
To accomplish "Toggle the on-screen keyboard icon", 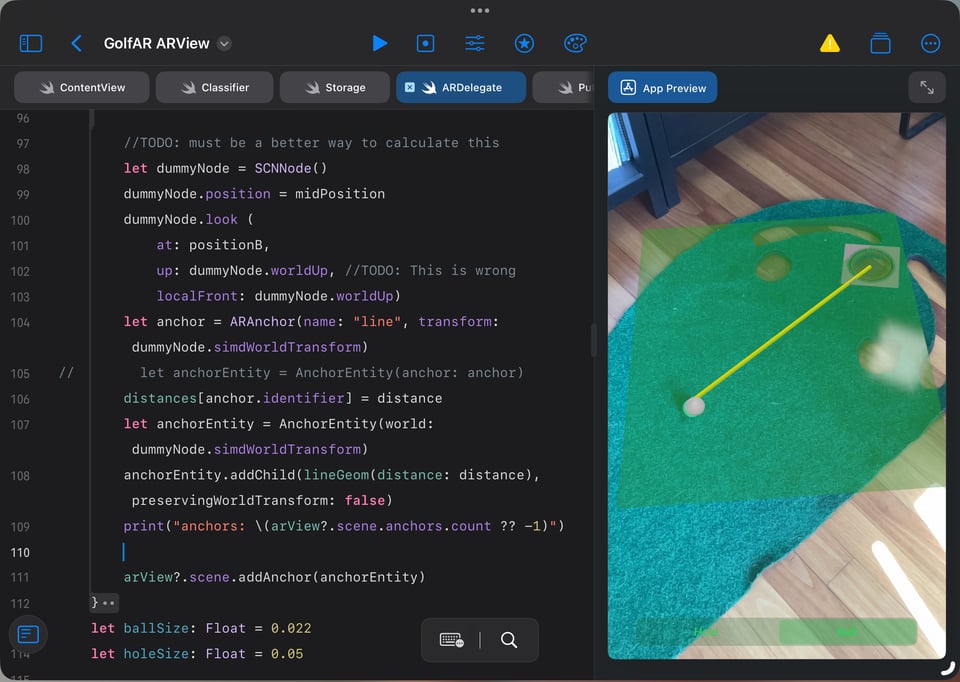I will [x=451, y=640].
